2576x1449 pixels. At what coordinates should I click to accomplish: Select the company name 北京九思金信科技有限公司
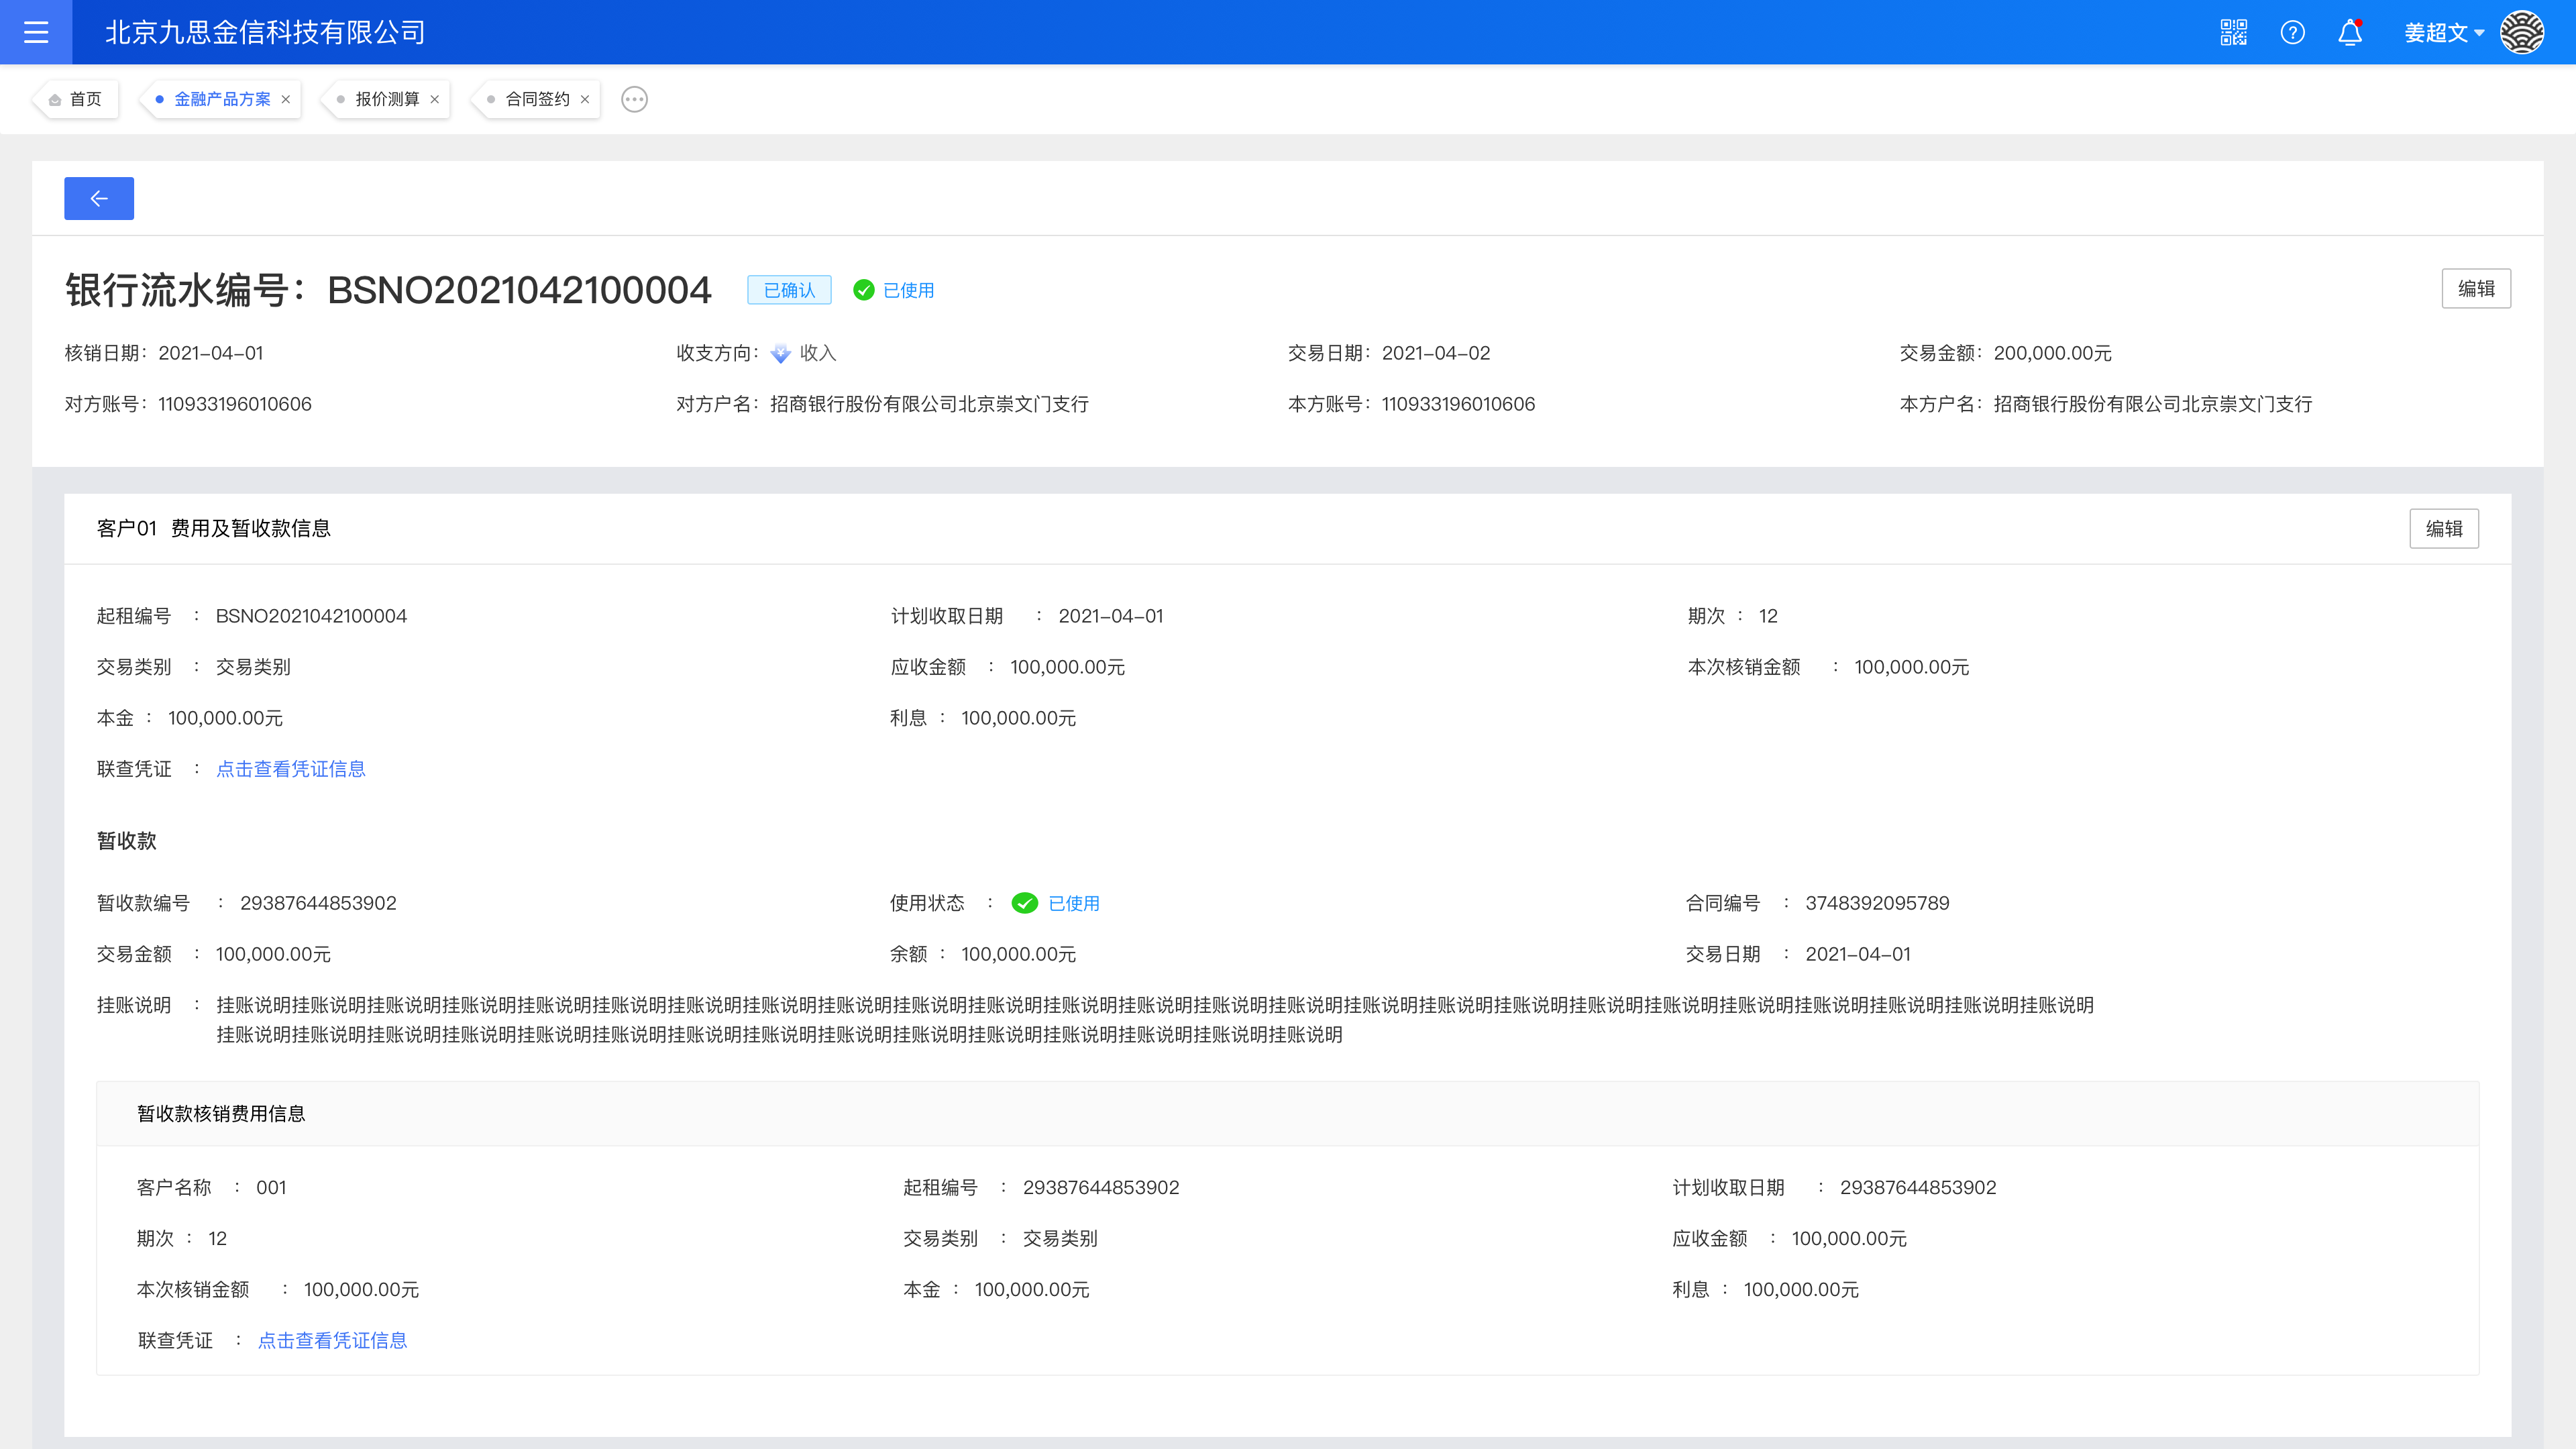(x=265, y=32)
